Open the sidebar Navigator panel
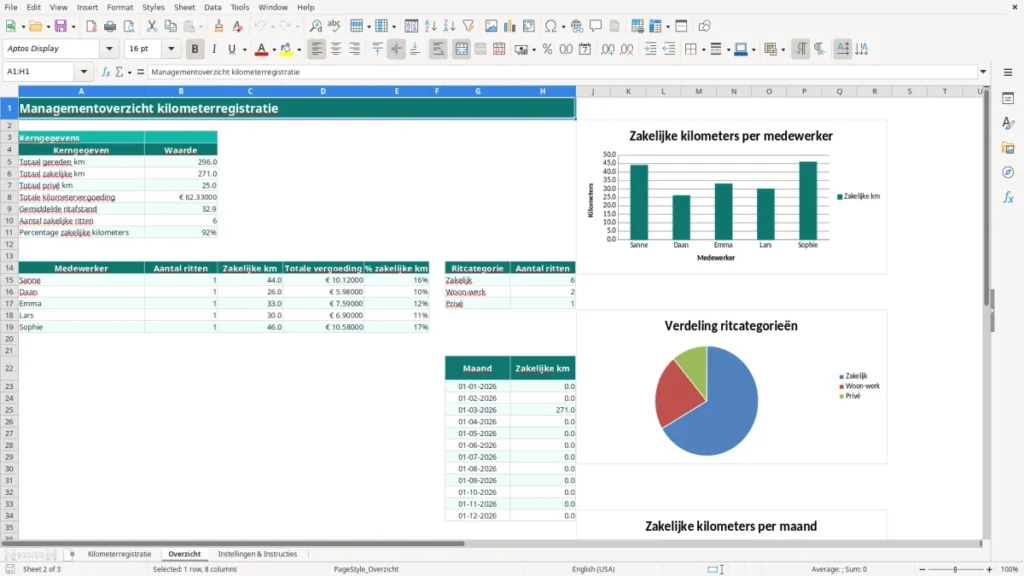 1008,172
